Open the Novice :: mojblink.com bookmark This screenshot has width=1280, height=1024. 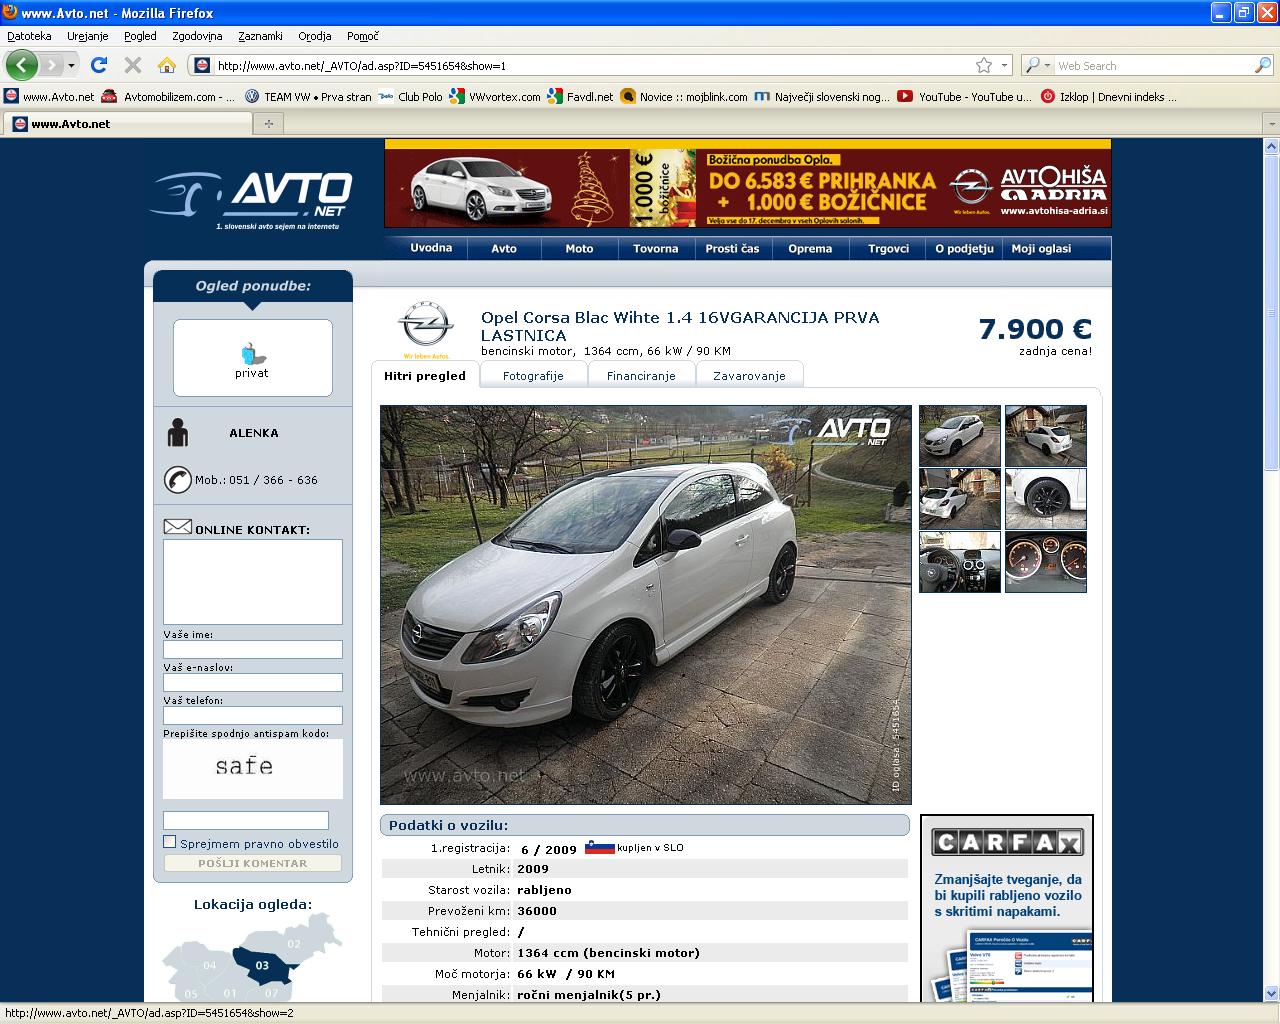click(684, 97)
